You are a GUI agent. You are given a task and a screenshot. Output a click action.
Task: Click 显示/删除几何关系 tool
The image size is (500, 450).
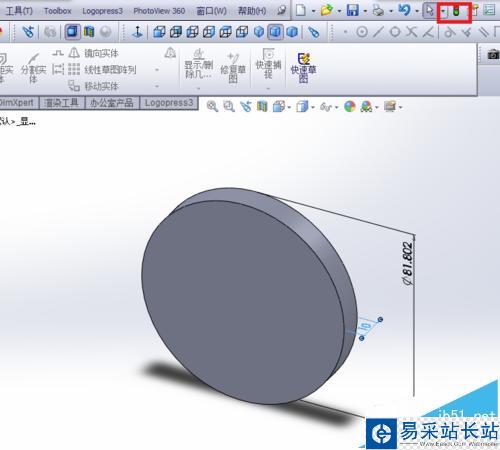coord(199,64)
